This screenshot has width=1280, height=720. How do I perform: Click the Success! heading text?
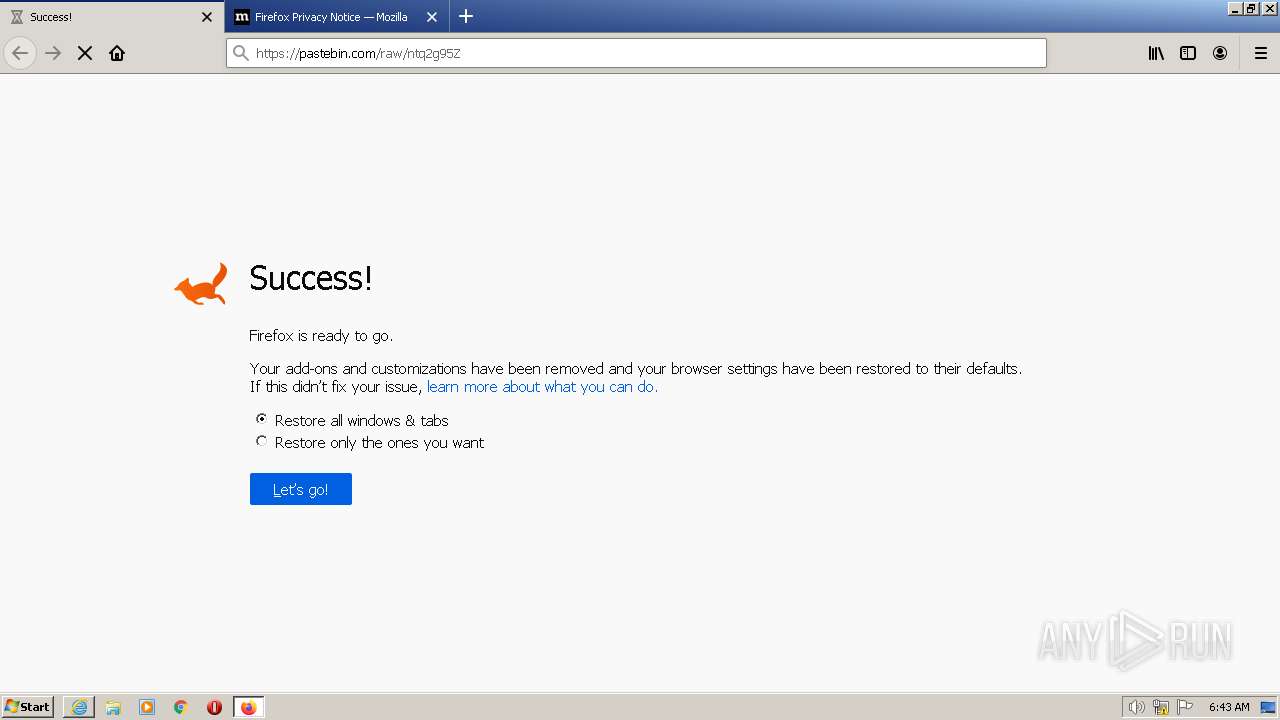tap(311, 278)
